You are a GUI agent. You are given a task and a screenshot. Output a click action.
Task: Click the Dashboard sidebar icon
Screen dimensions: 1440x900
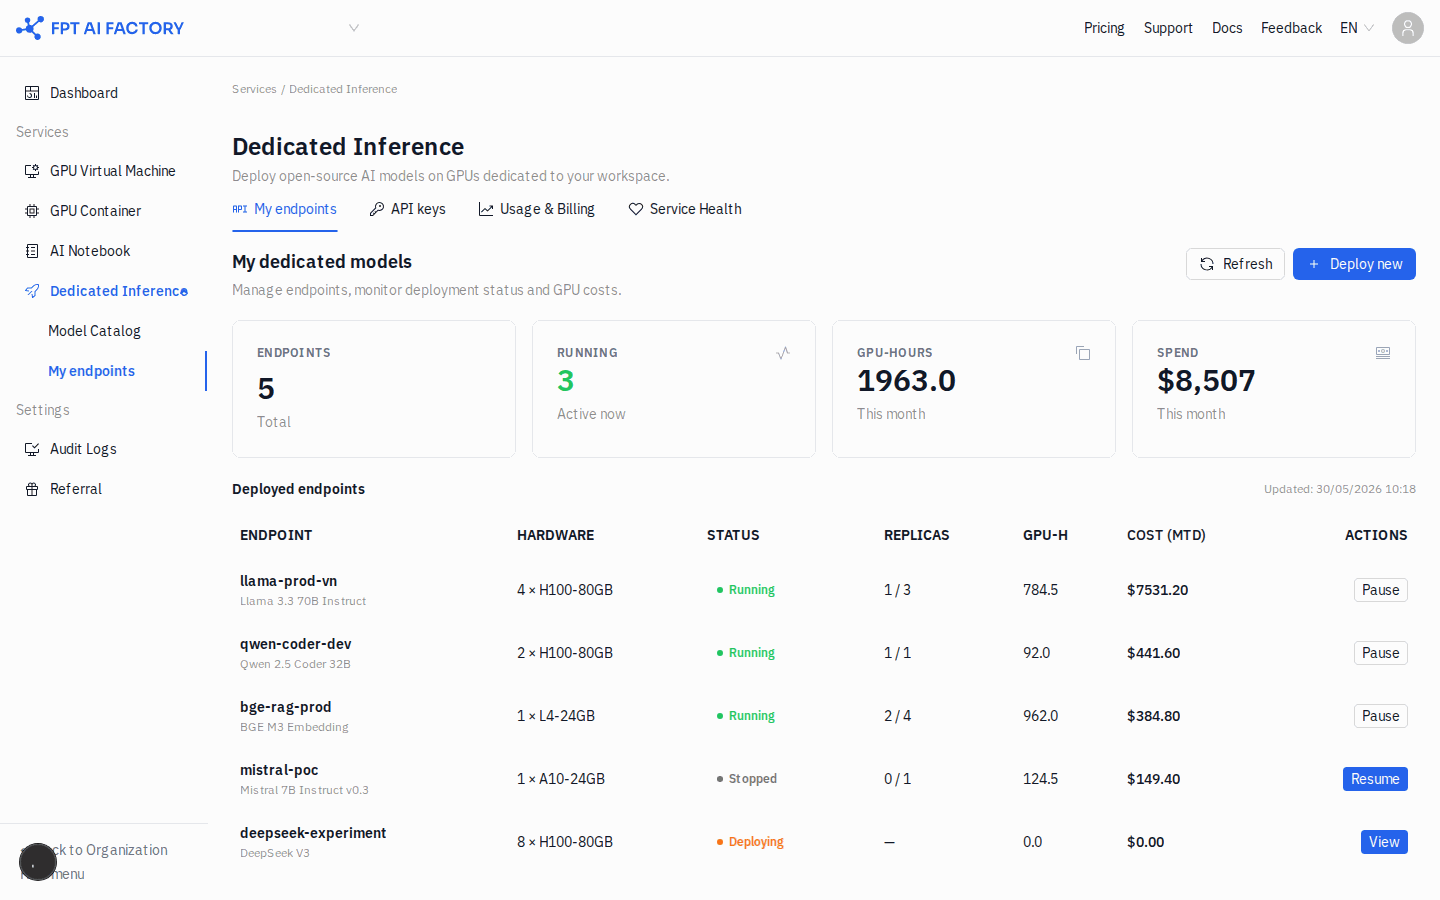click(32, 93)
